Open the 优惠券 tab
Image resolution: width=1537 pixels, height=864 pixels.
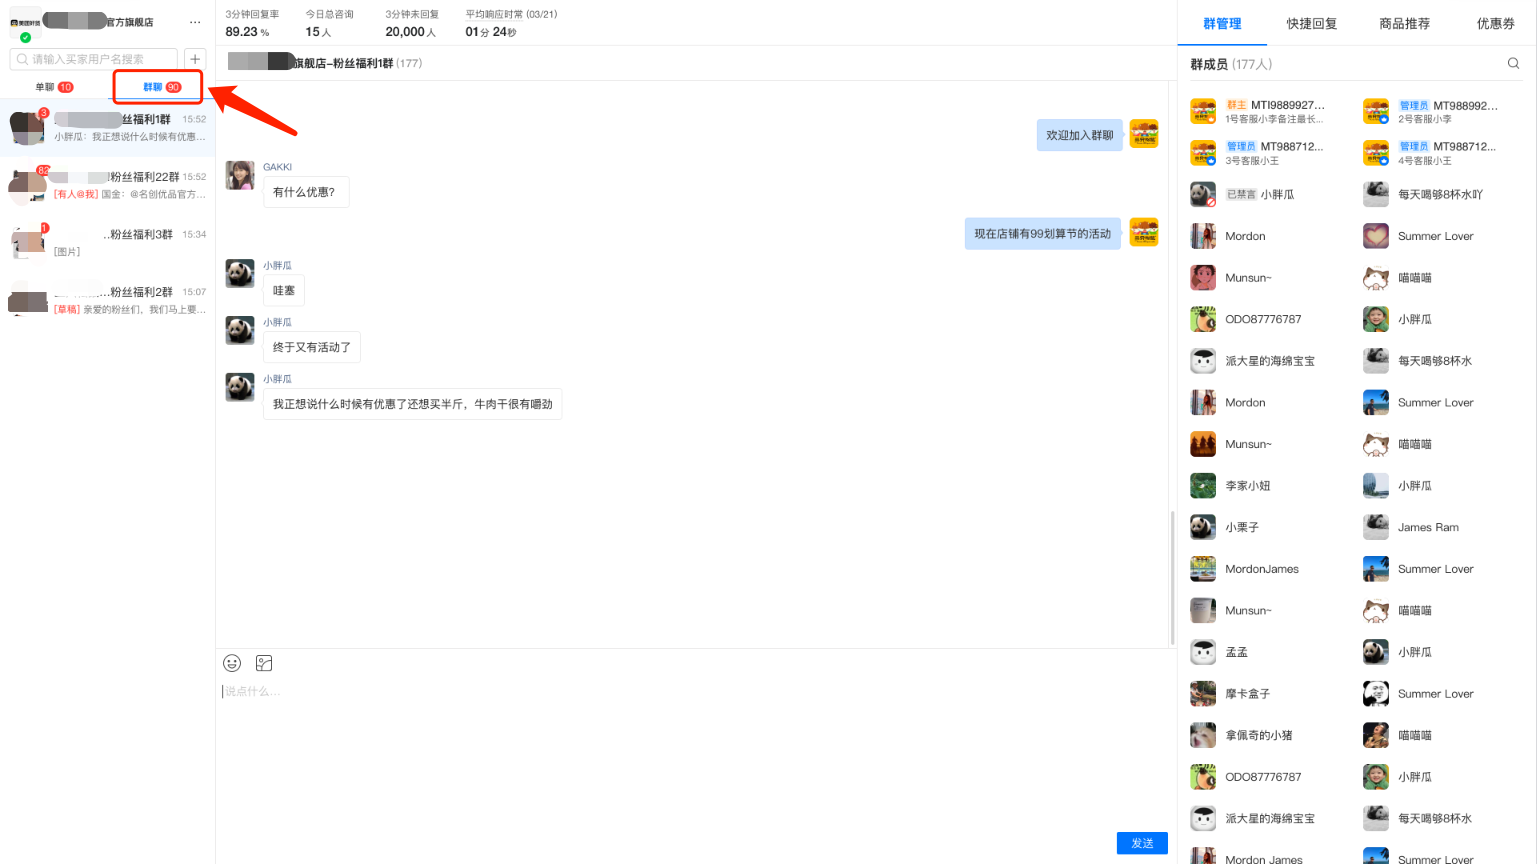[1495, 24]
